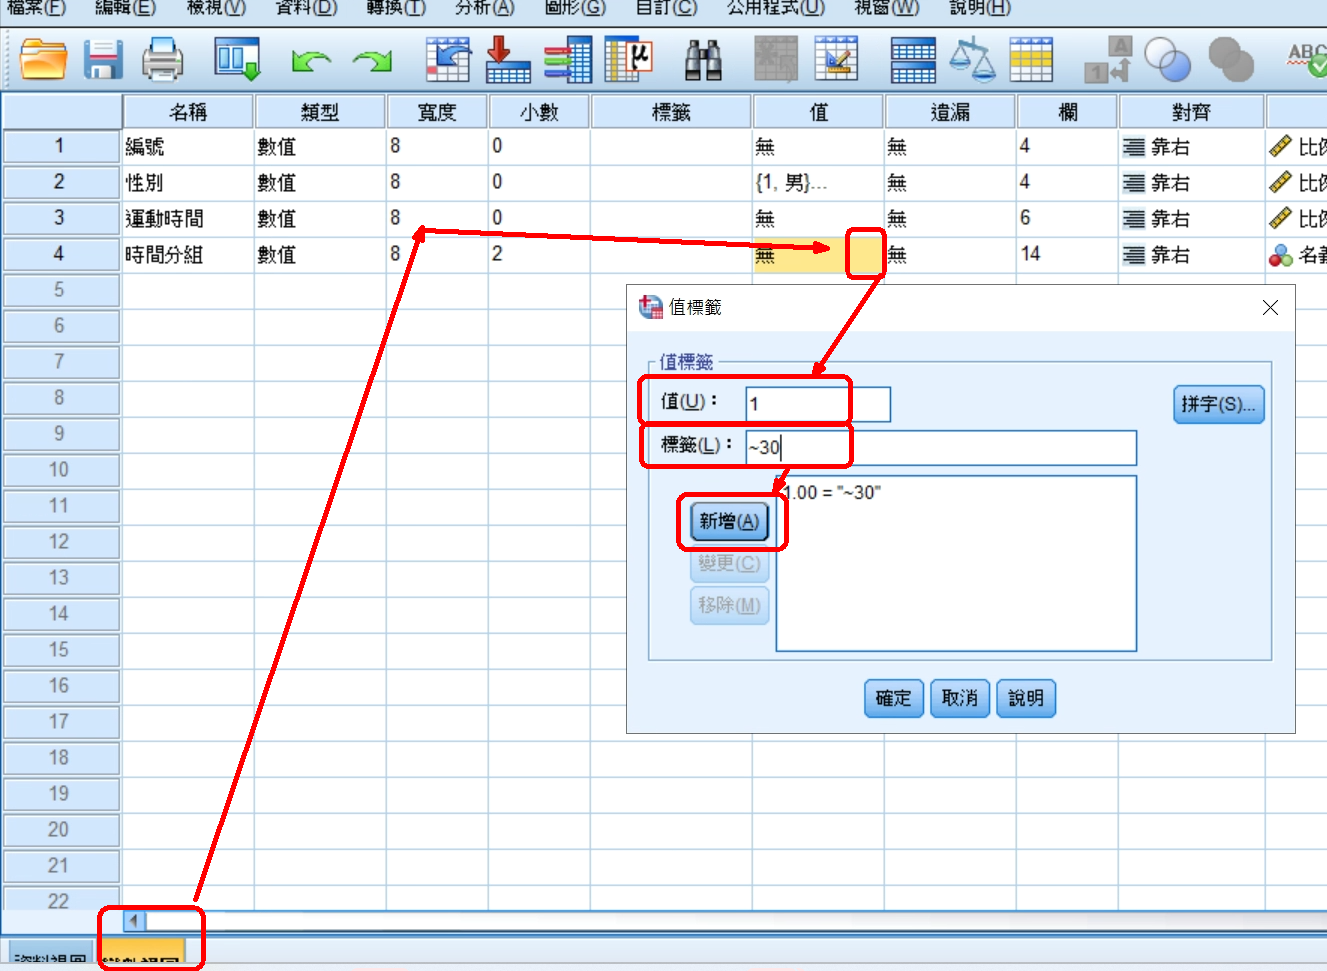Print using the printer toolbar icon
1327x971 pixels.
coord(162,60)
